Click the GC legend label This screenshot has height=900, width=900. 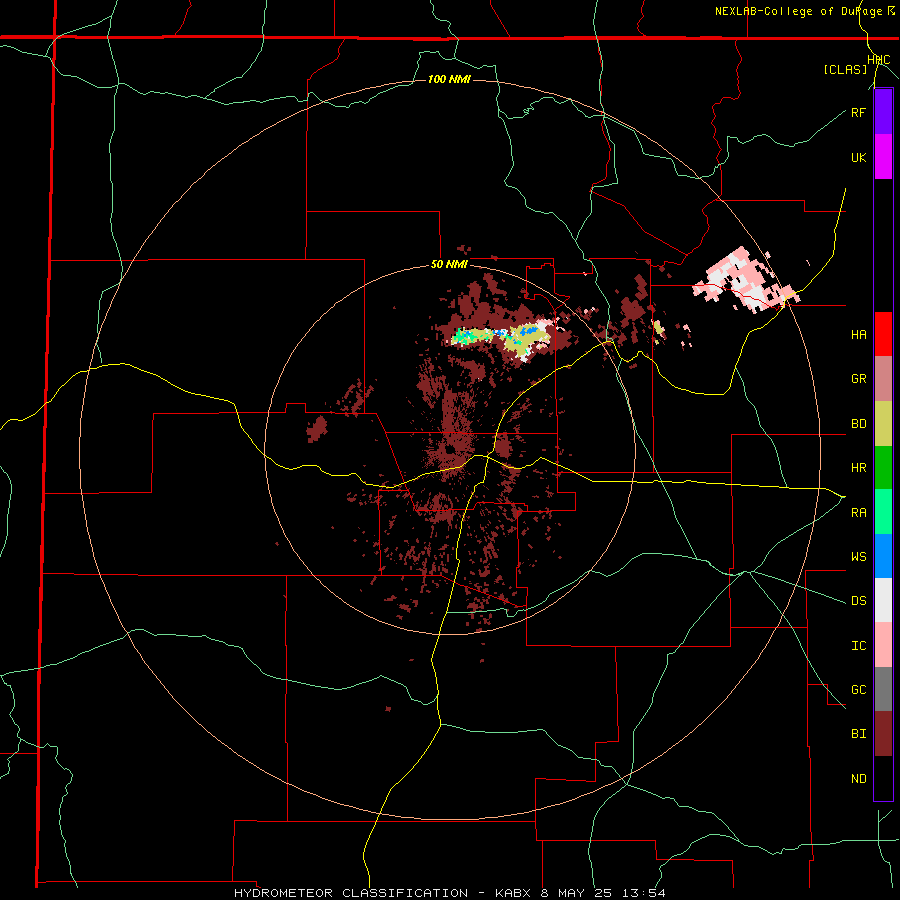pos(858,689)
